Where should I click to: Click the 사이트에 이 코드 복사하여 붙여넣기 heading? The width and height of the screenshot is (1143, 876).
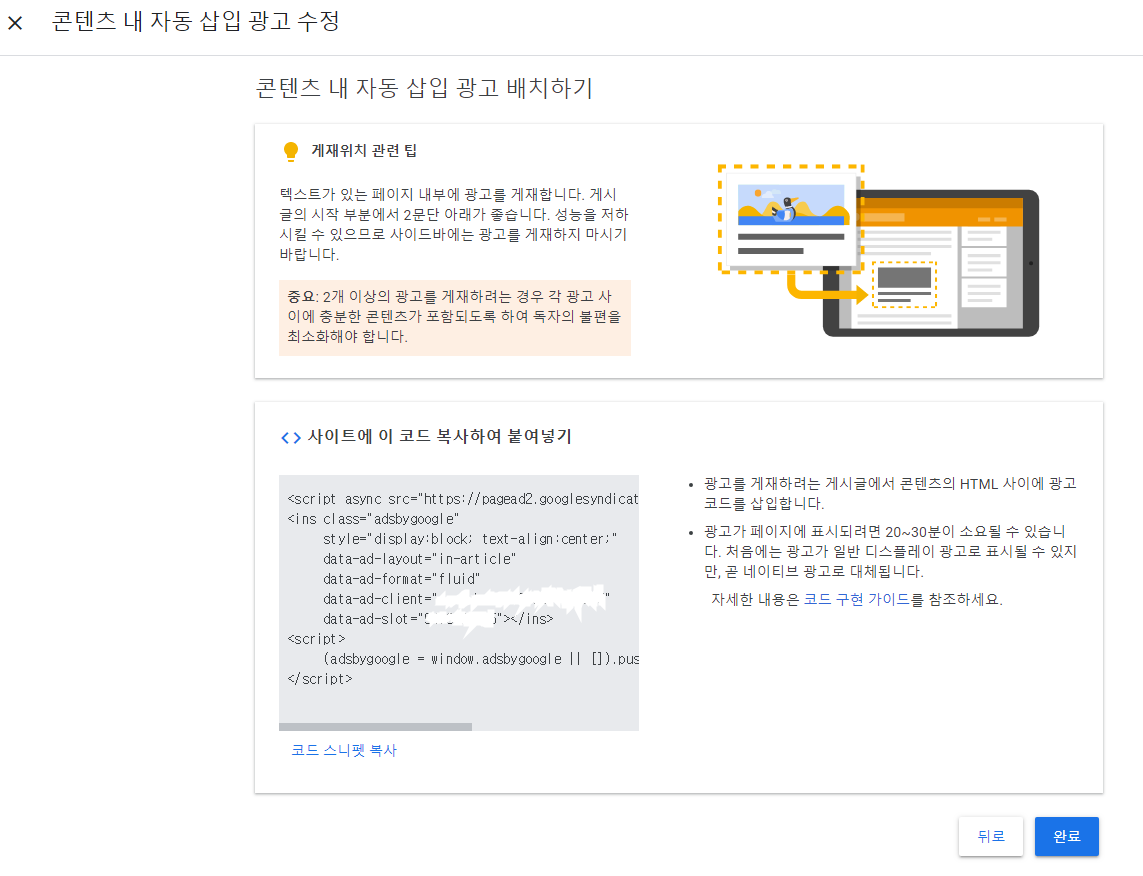point(440,436)
